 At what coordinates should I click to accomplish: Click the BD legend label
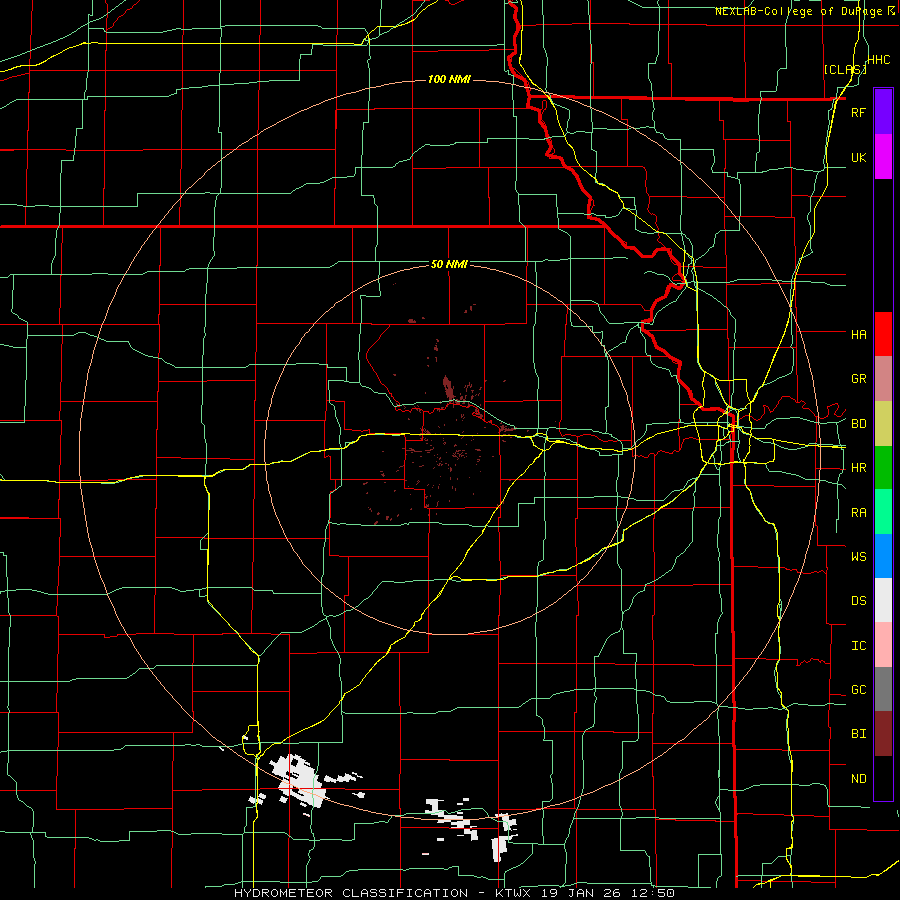tap(858, 424)
